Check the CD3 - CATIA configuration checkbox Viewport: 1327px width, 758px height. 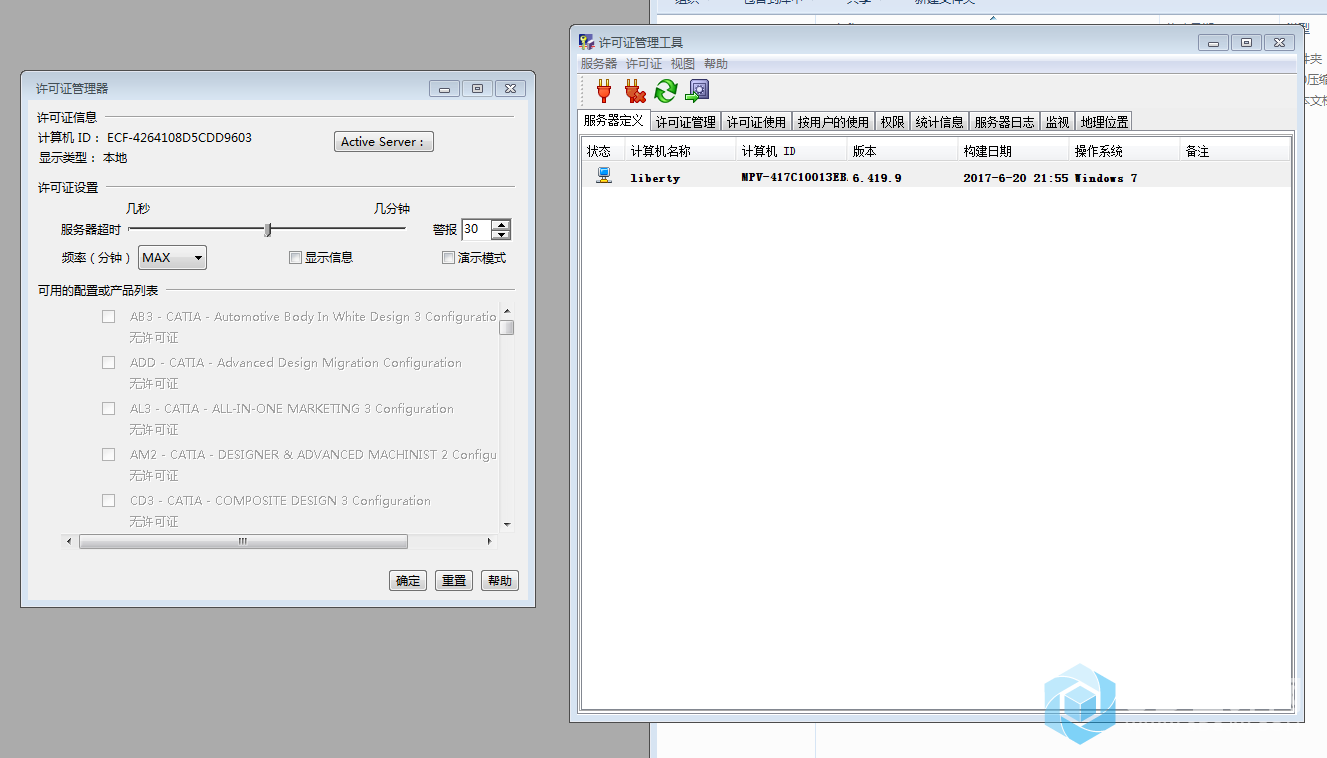click(108, 501)
